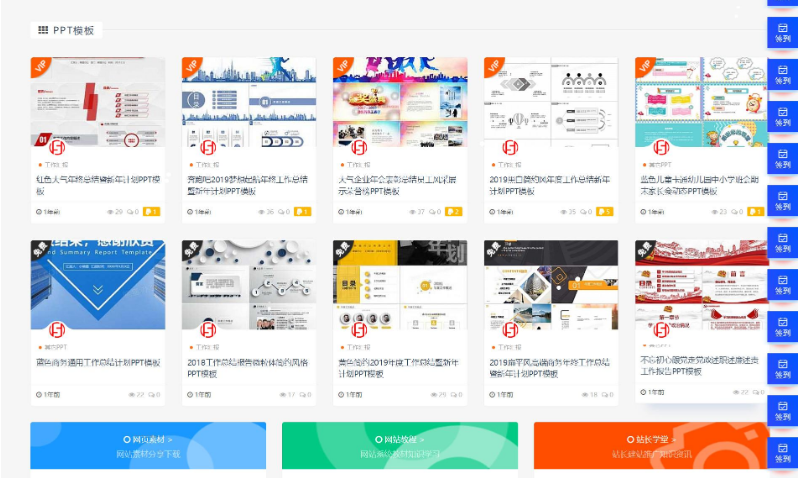Click the grid icon beside the PPT模板 heading

click(x=43, y=30)
